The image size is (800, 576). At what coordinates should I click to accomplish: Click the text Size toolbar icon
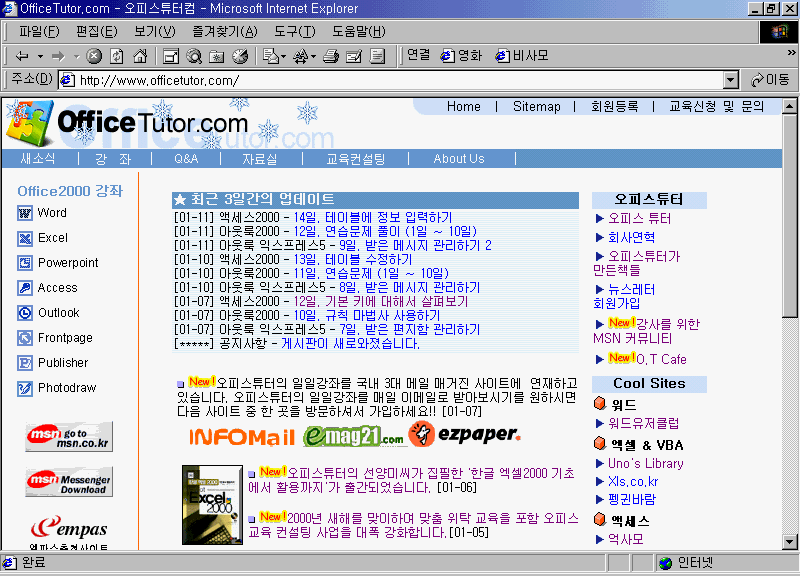[301, 56]
